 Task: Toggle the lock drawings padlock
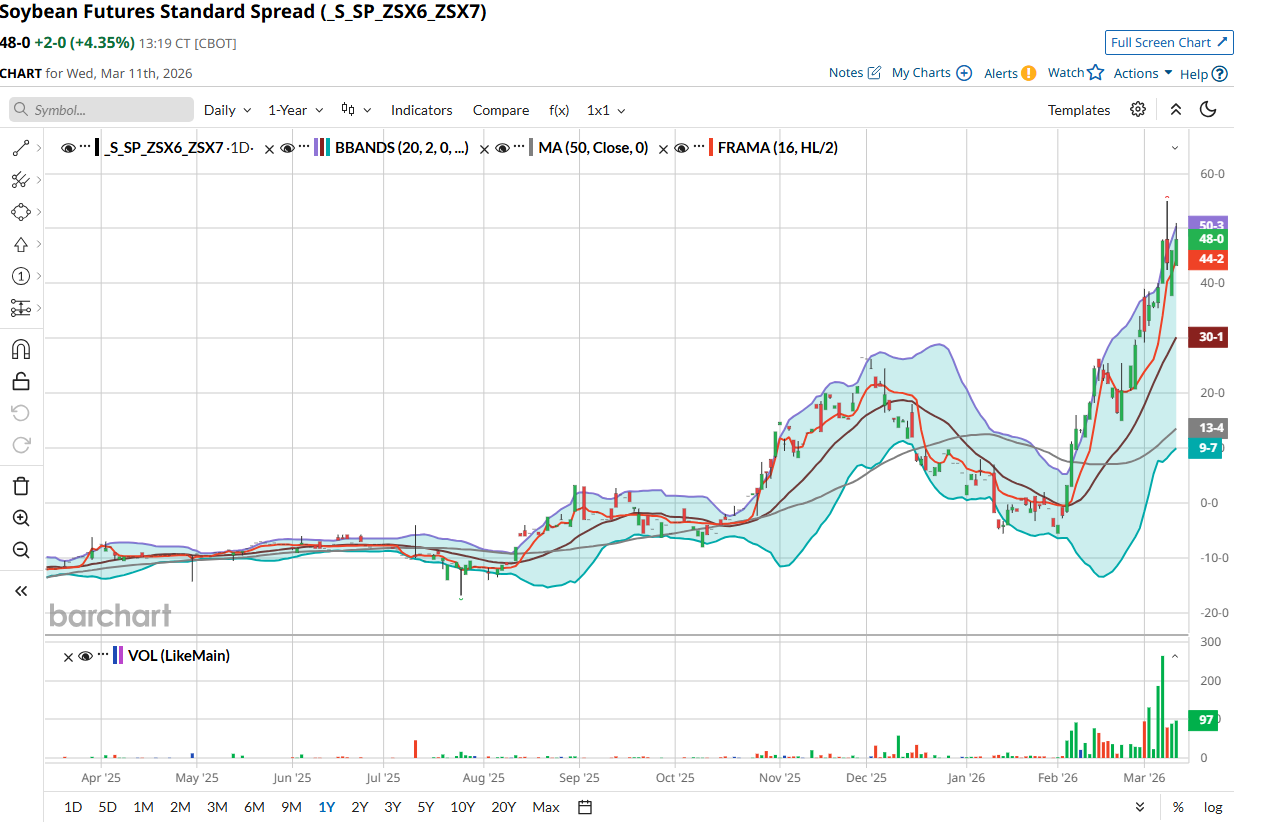tap(21, 381)
